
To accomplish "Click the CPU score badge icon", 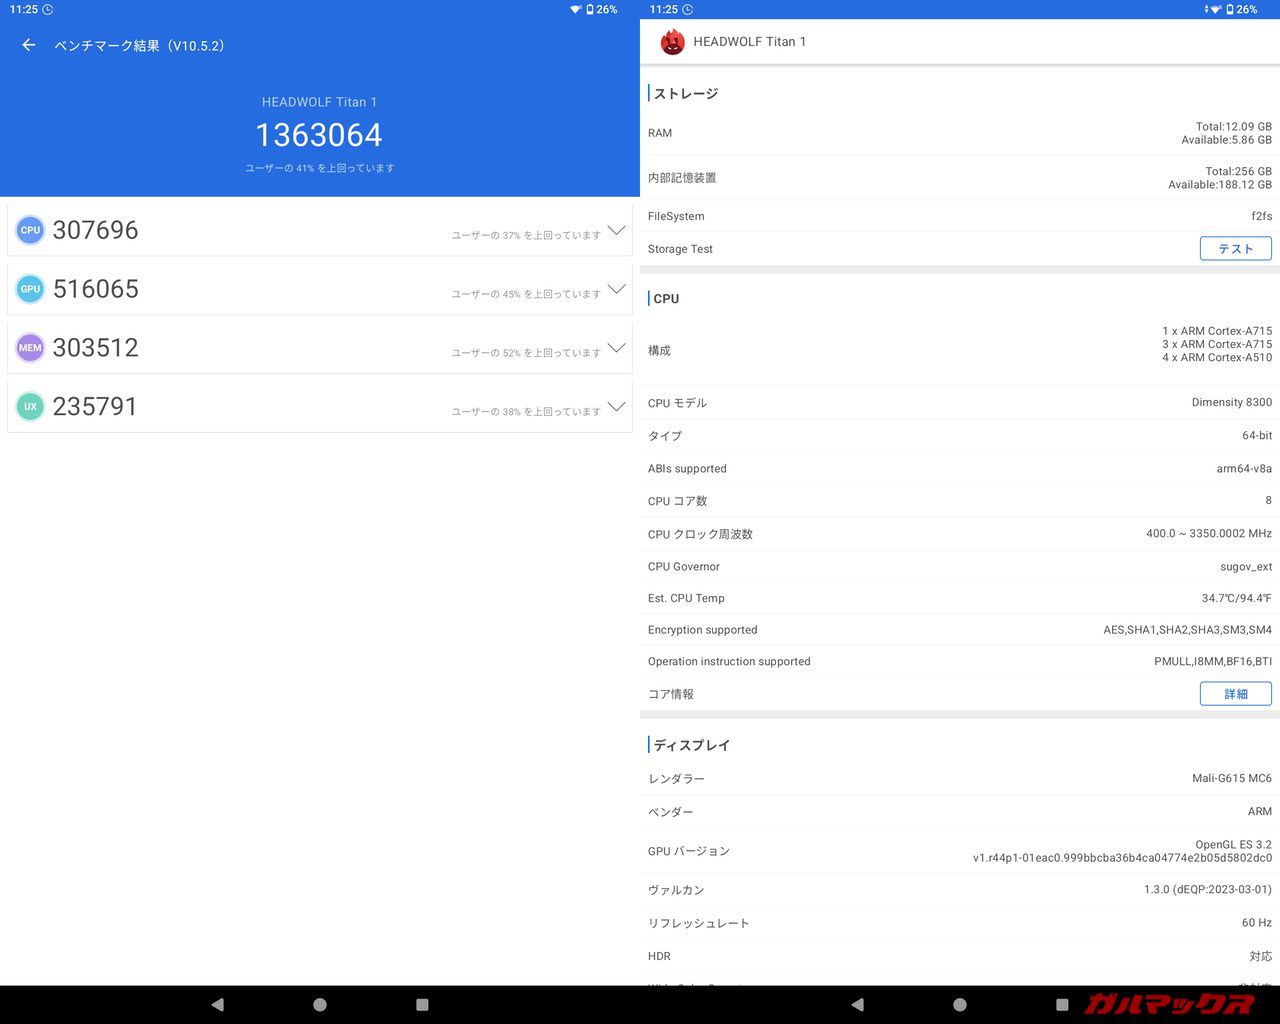I will (31, 230).
